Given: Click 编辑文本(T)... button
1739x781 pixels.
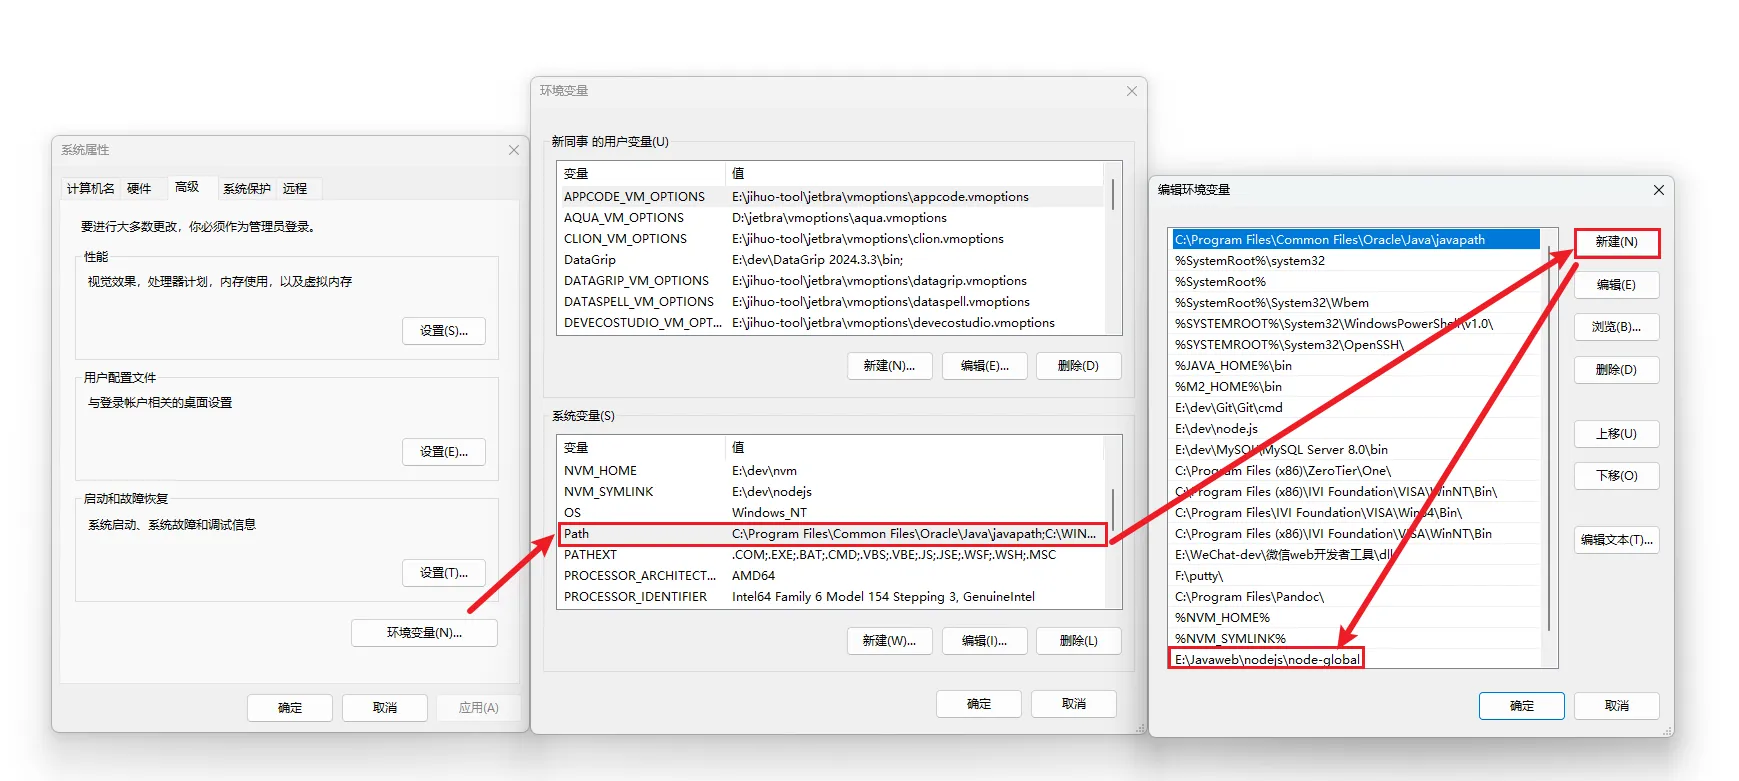Looking at the screenshot, I should click(x=1617, y=540).
